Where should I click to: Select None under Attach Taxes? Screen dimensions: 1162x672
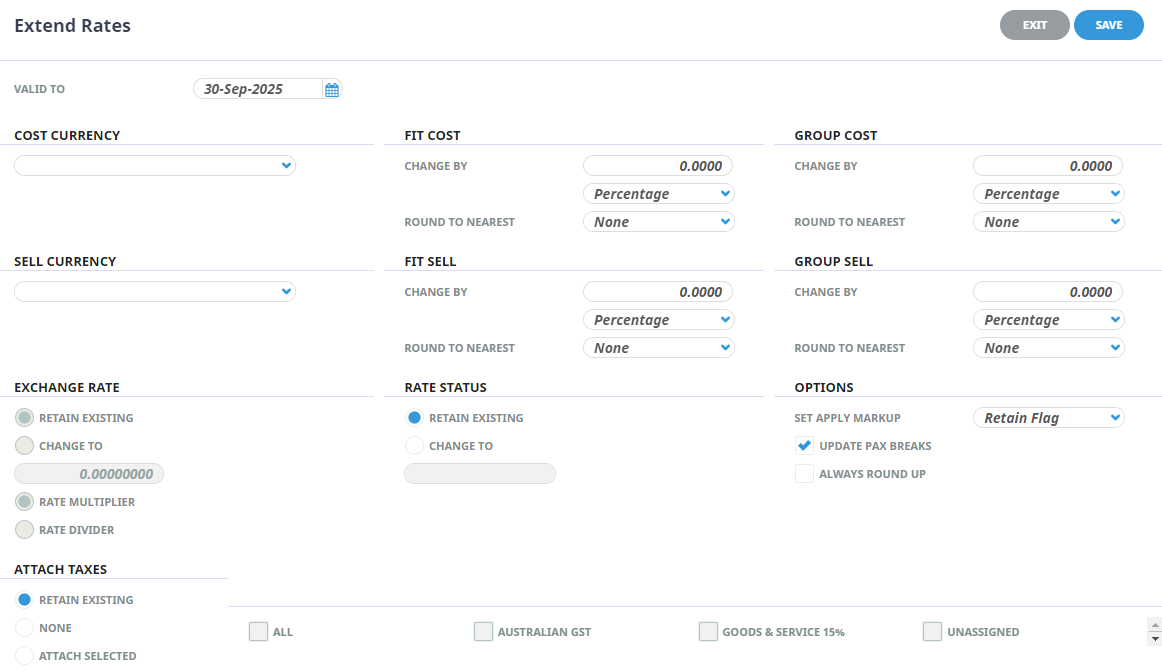point(24,628)
